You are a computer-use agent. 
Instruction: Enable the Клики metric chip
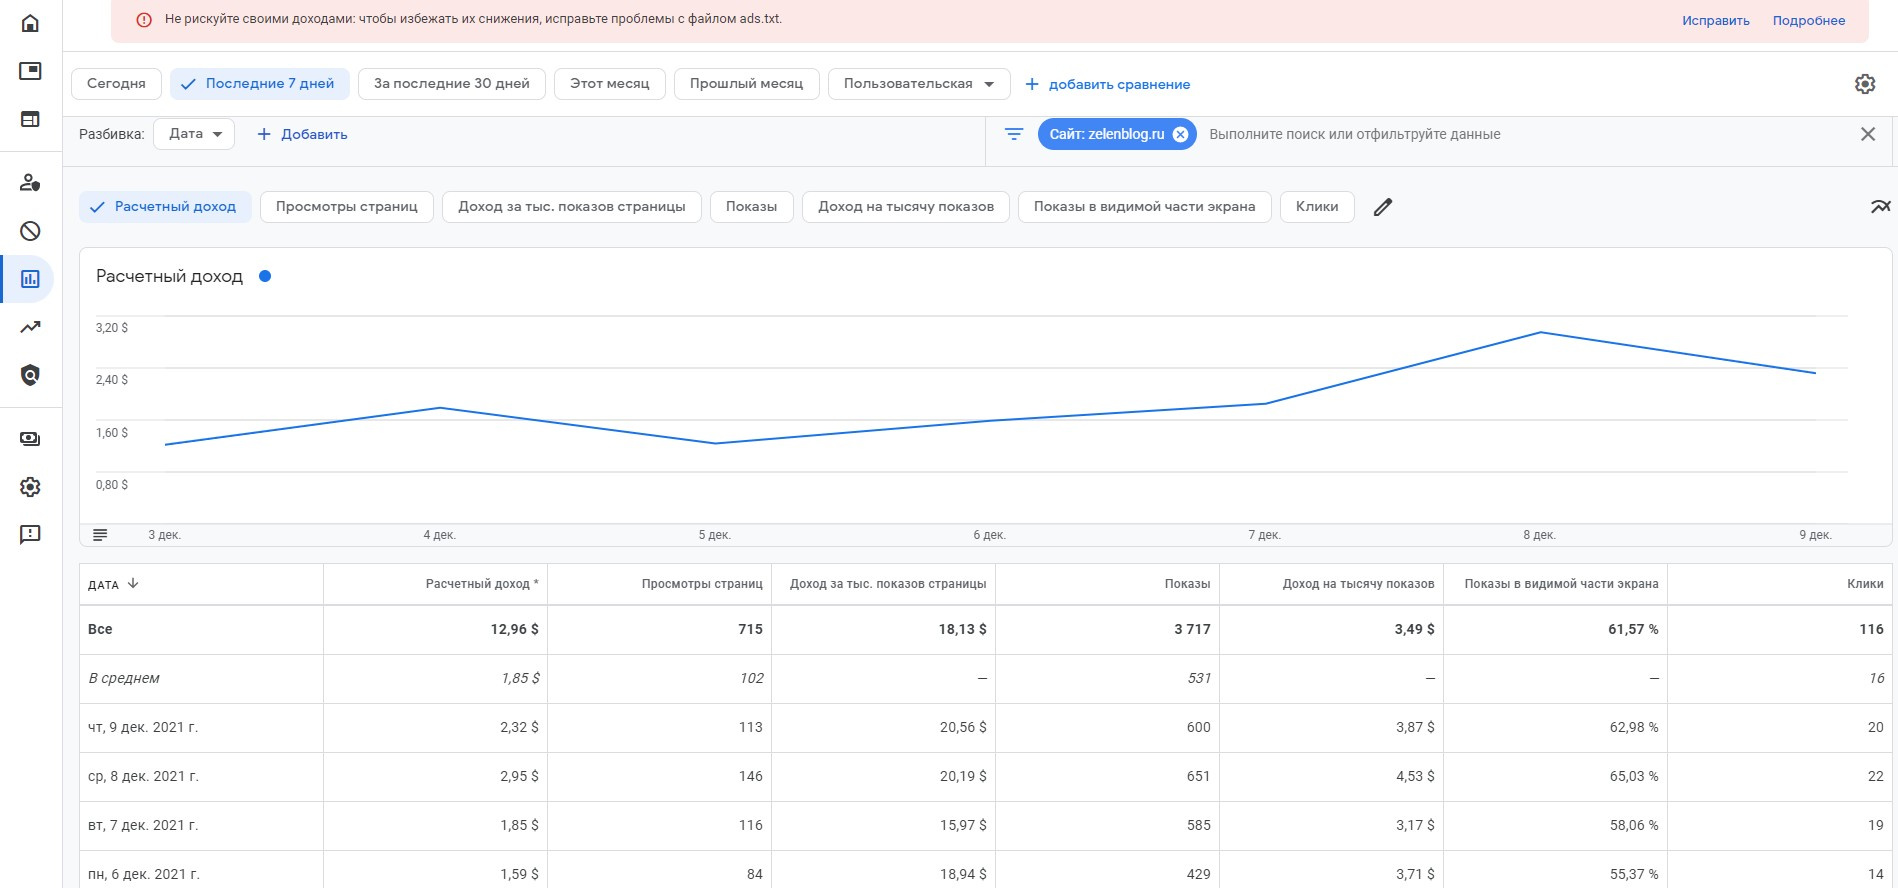(1316, 207)
